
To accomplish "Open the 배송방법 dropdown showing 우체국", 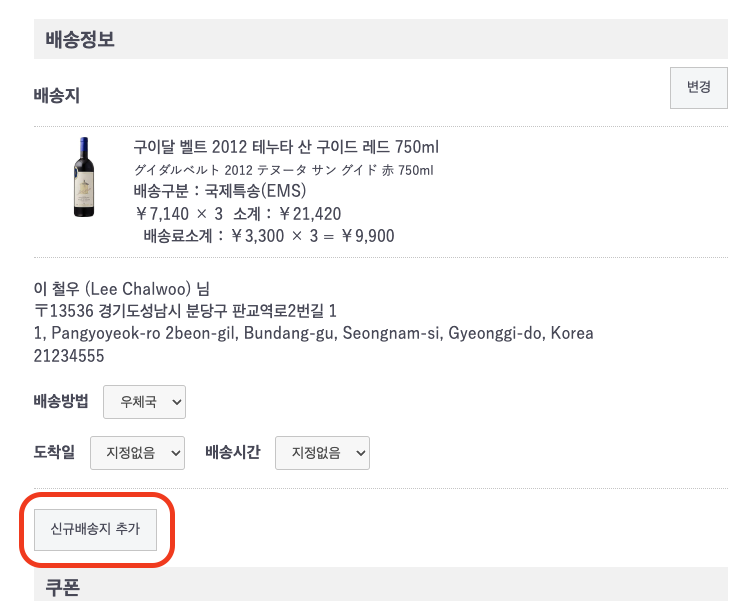I will (x=144, y=402).
